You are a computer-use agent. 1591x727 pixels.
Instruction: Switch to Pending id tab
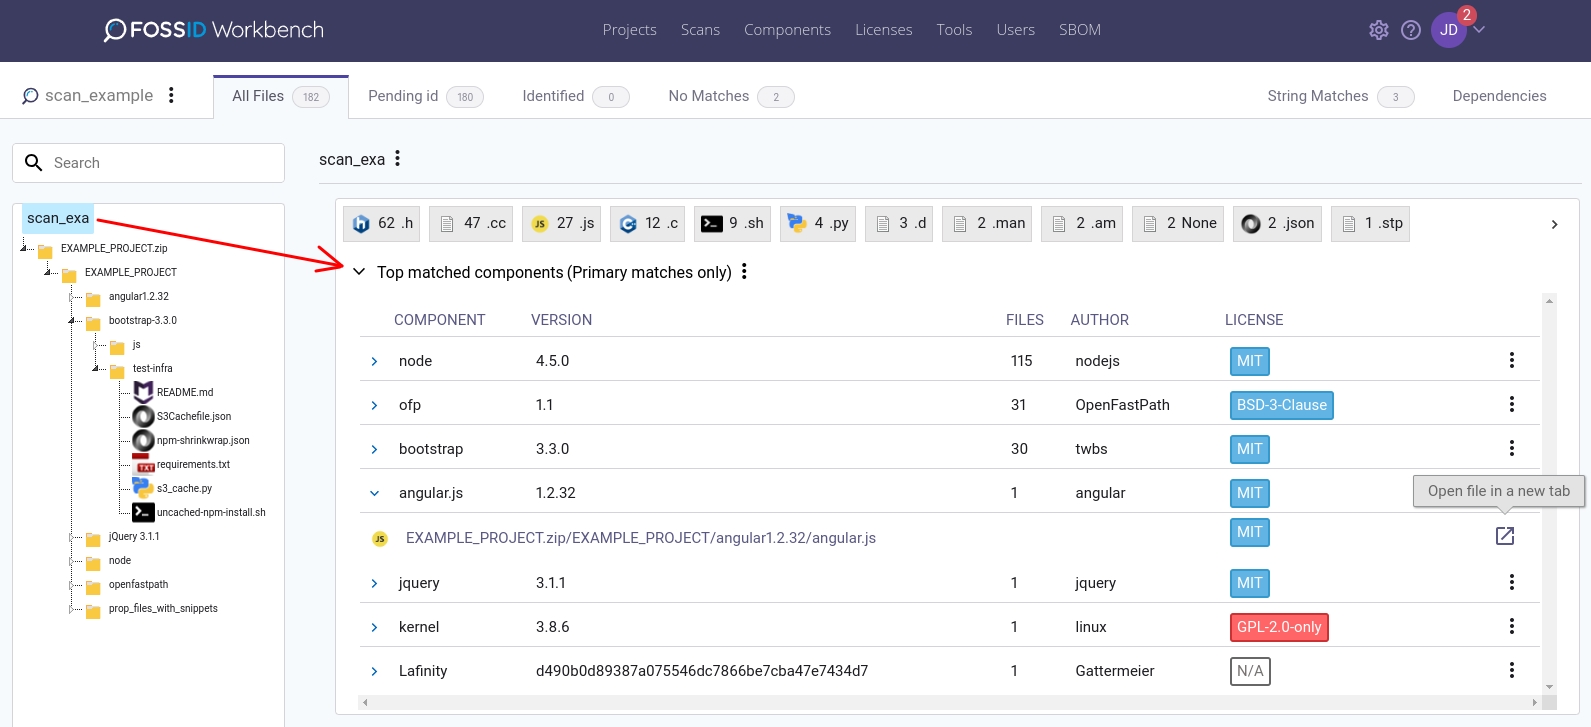point(426,96)
